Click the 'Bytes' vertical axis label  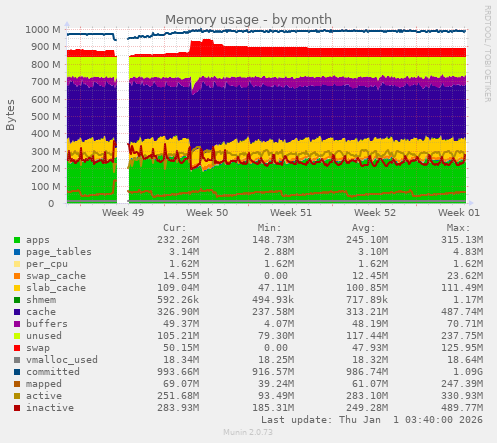click(x=10, y=115)
